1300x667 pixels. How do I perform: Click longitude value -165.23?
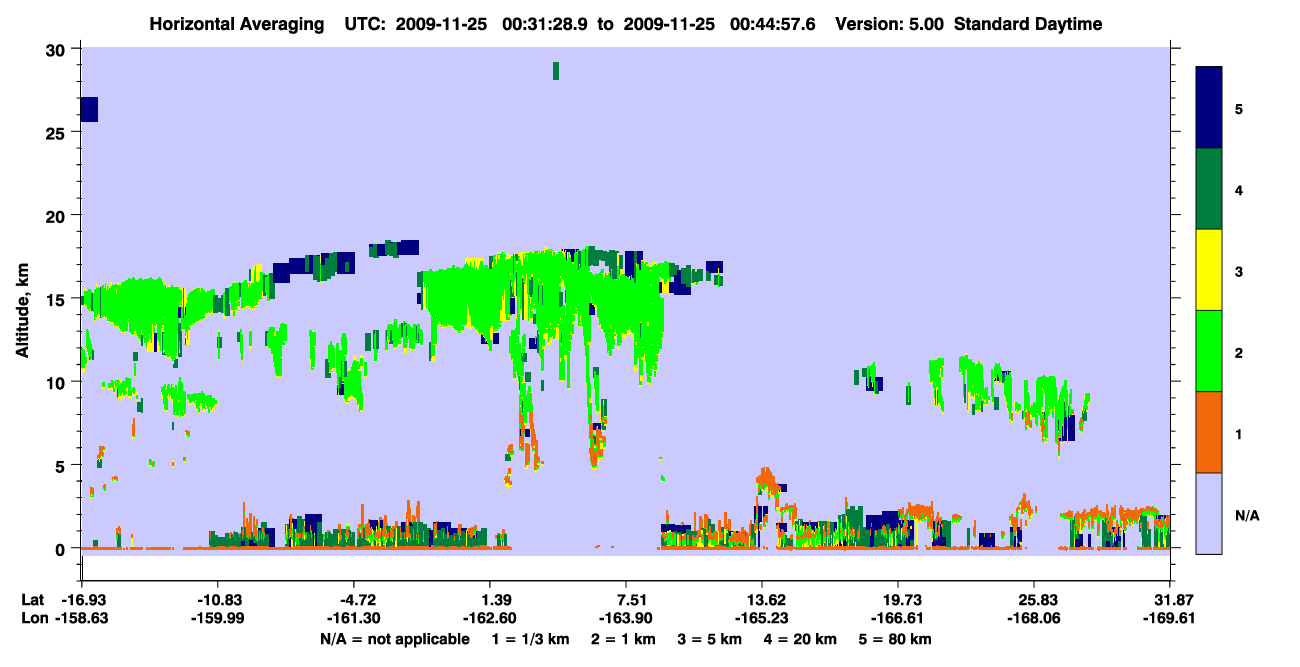point(762,618)
